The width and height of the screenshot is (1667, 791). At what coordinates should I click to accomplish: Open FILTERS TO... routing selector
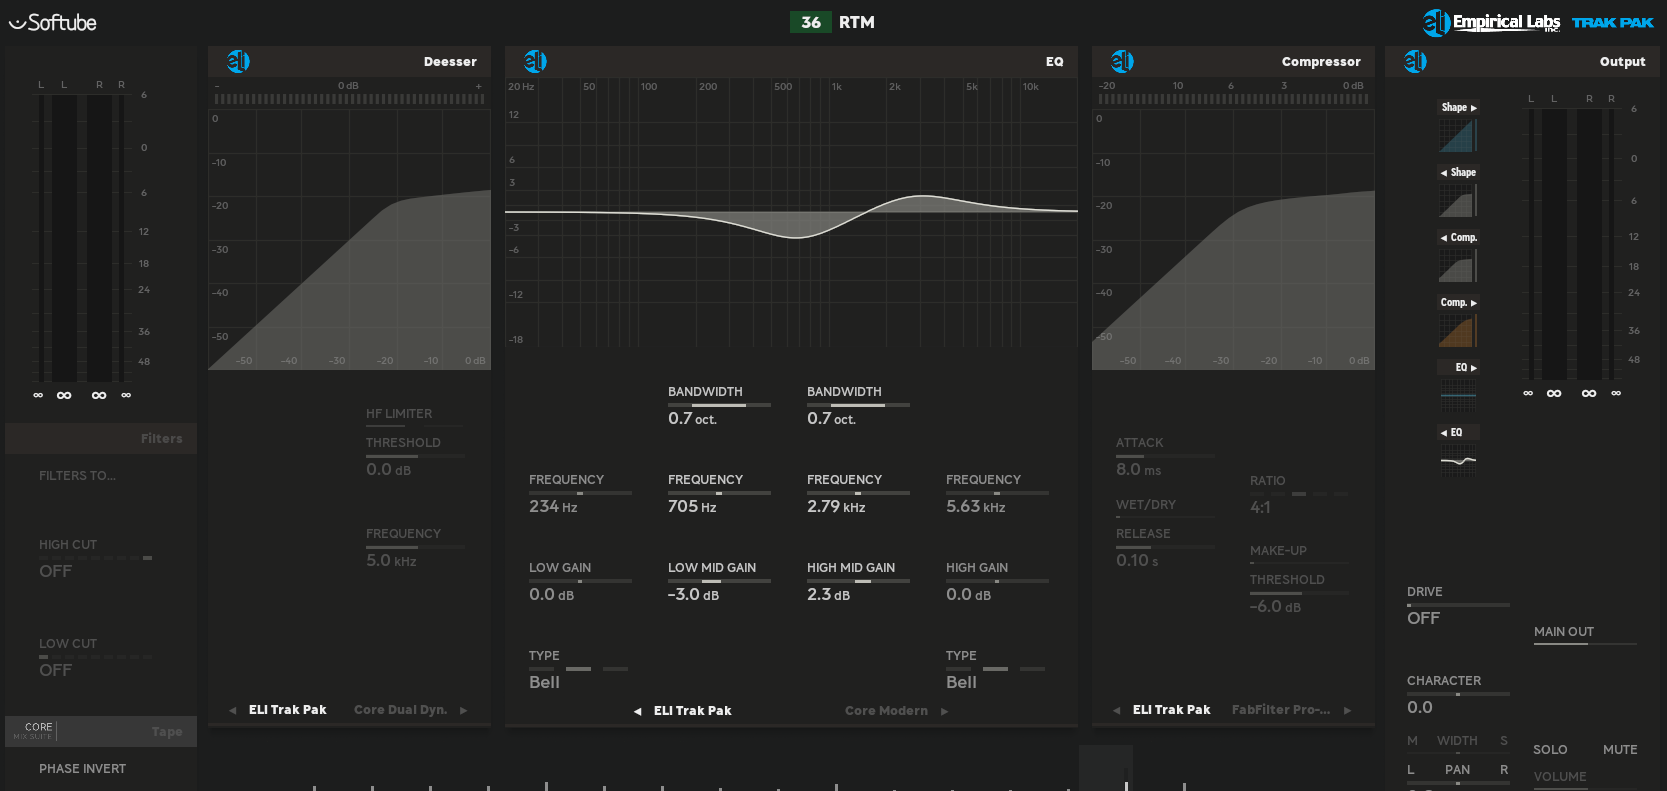[77, 476]
